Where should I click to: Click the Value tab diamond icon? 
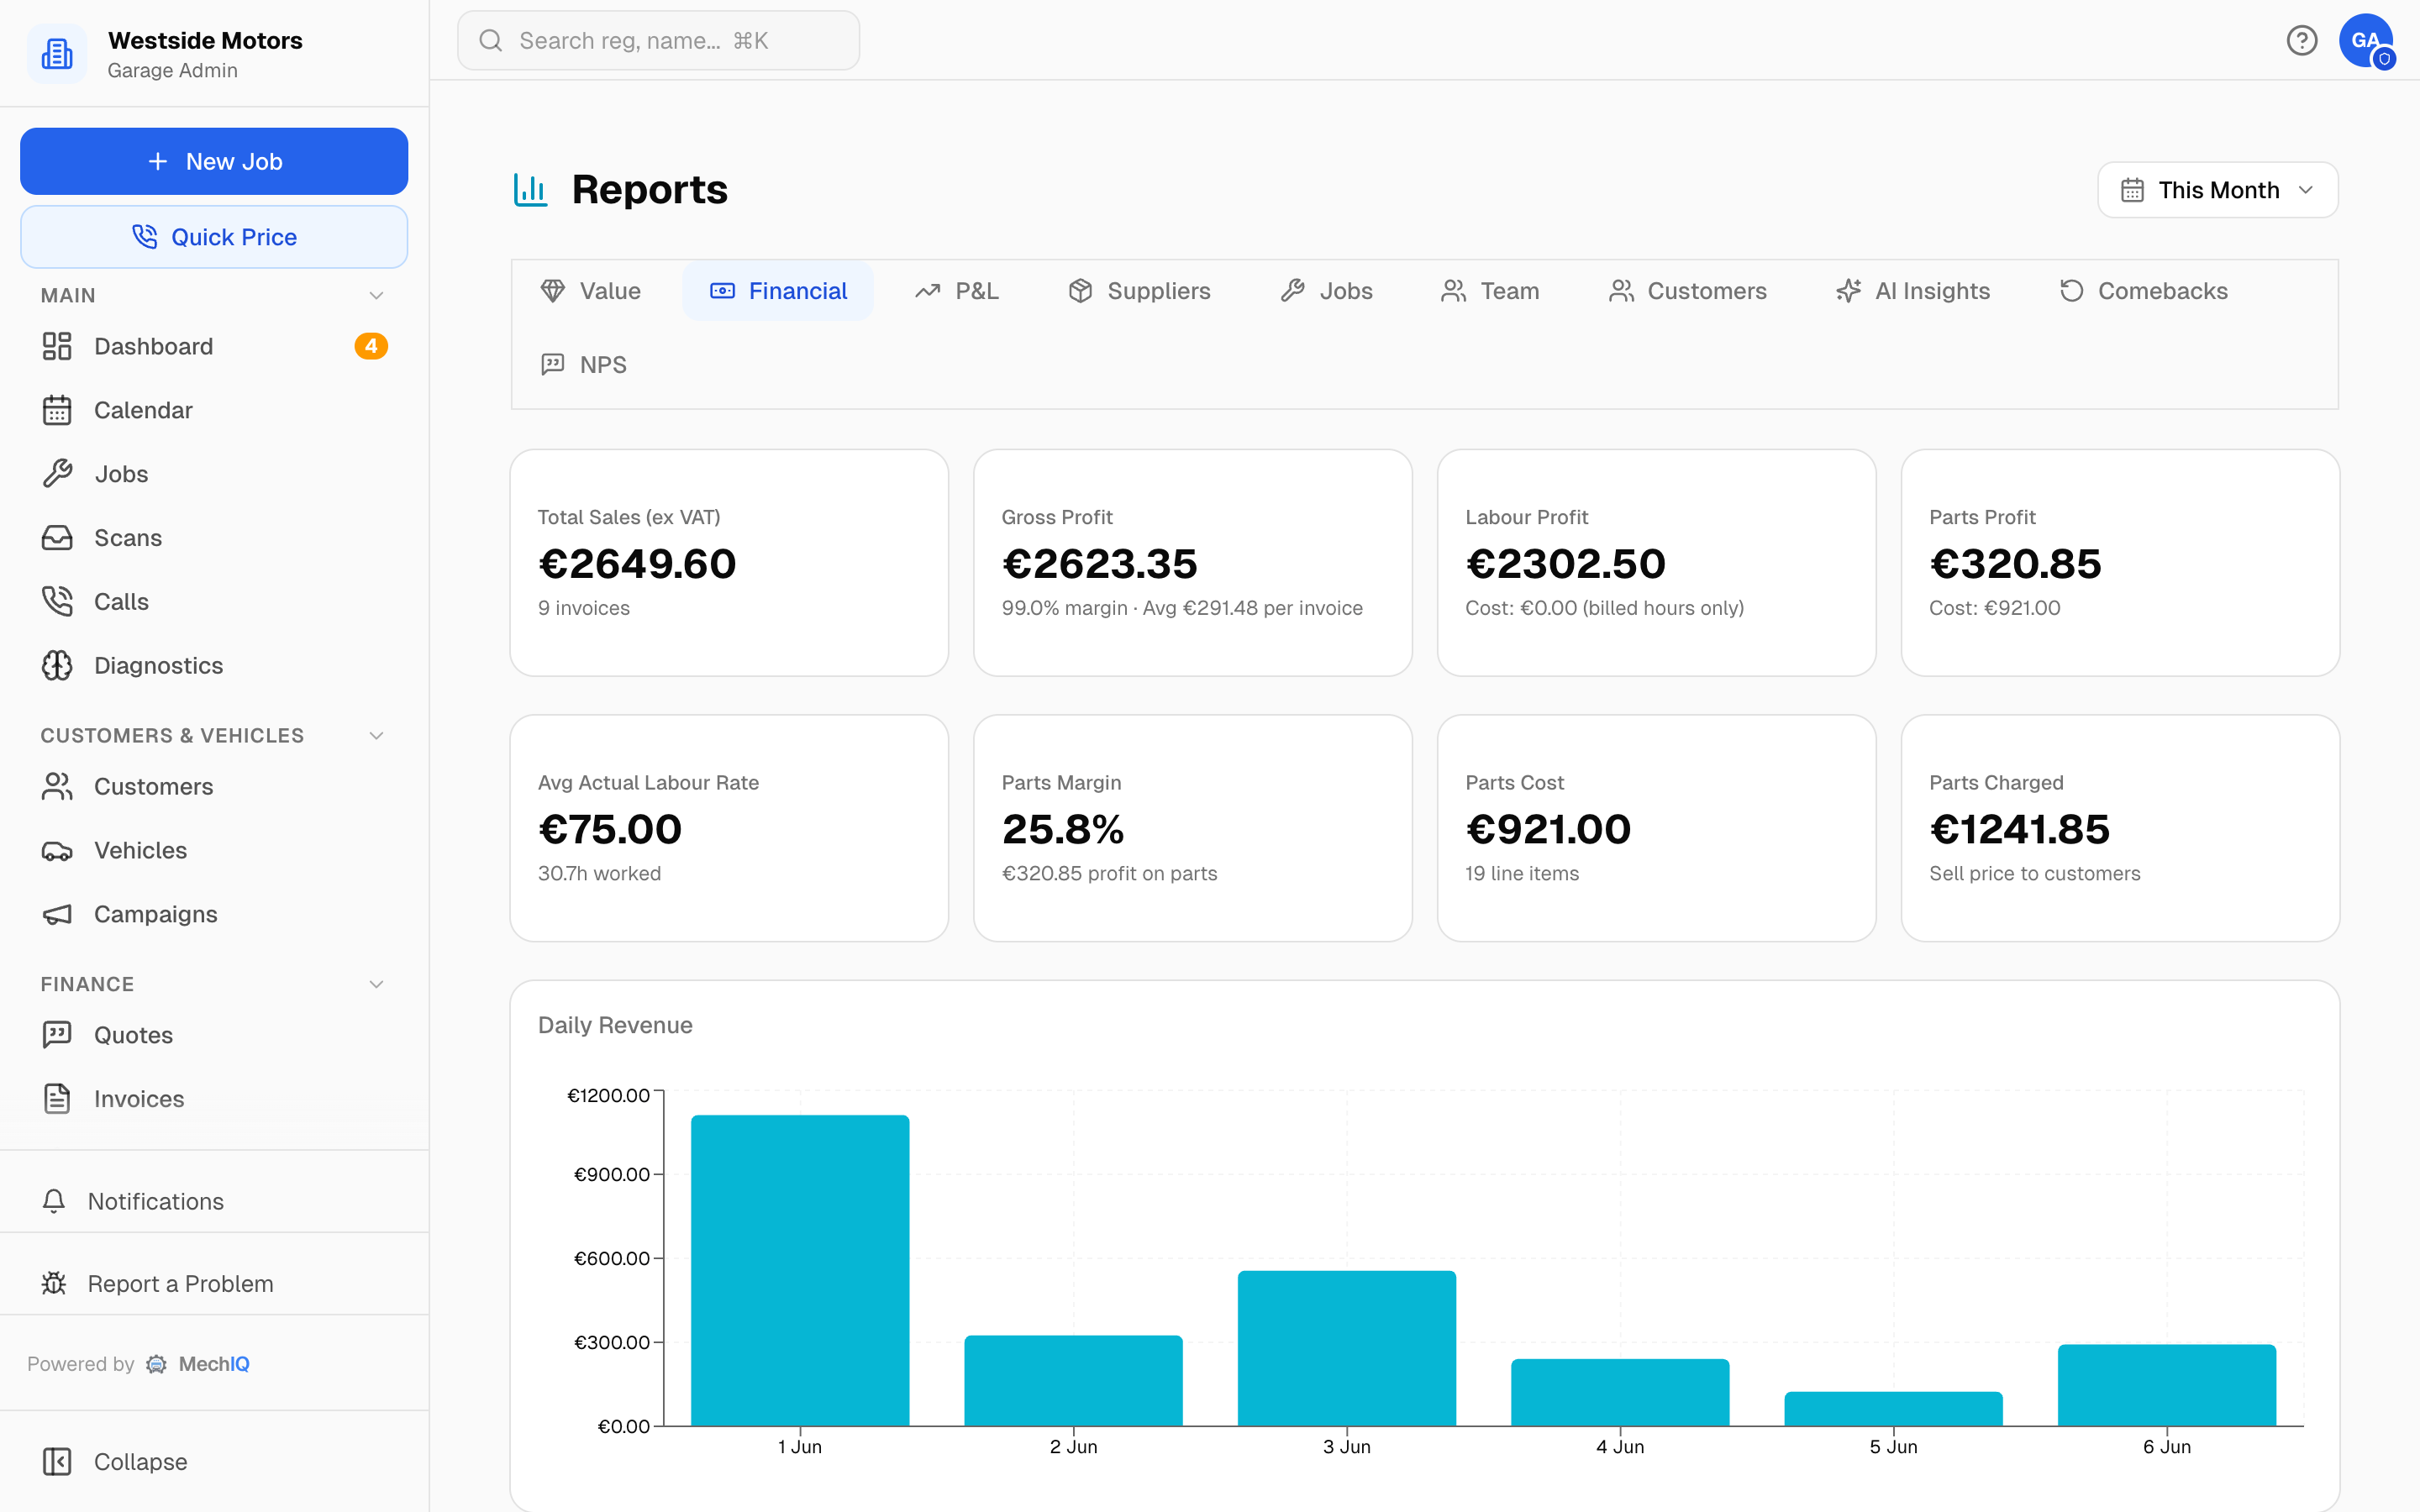click(x=553, y=291)
